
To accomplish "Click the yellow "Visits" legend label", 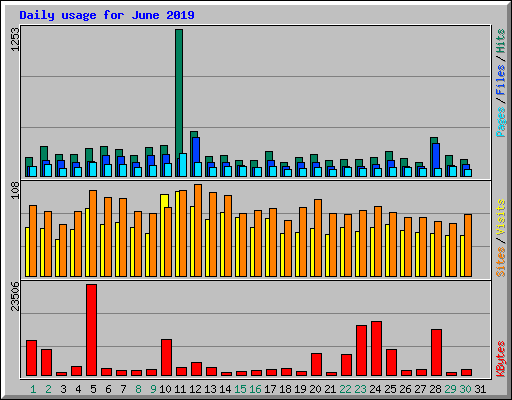I will (500, 217).
